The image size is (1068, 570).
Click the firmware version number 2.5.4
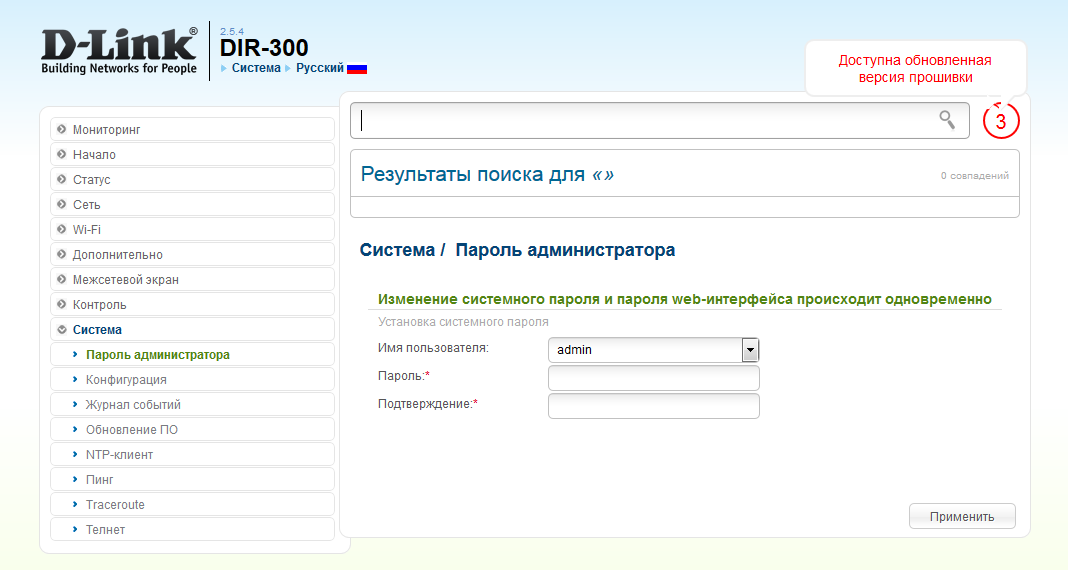click(232, 31)
